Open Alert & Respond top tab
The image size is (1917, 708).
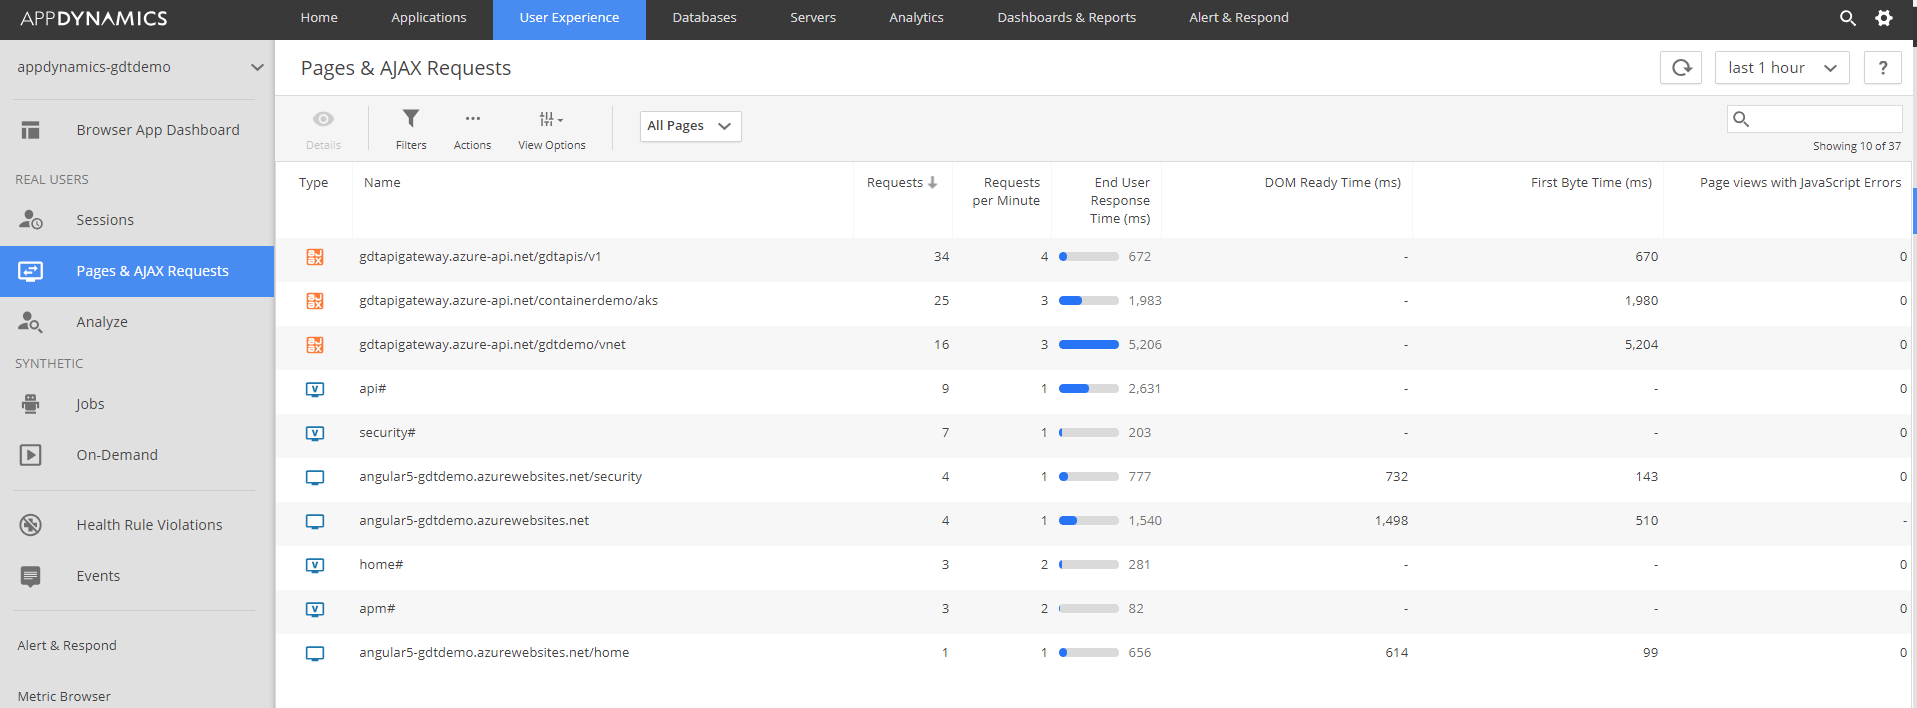pyautogui.click(x=1238, y=18)
